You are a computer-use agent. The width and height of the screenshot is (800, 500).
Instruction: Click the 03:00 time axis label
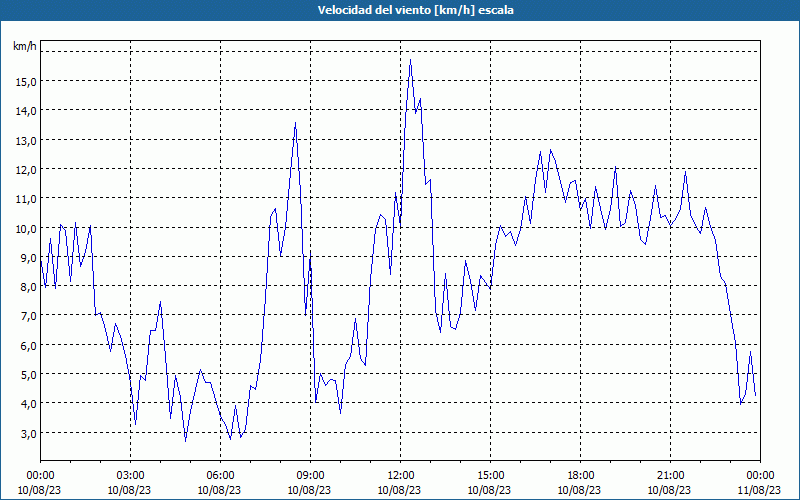[130, 476]
